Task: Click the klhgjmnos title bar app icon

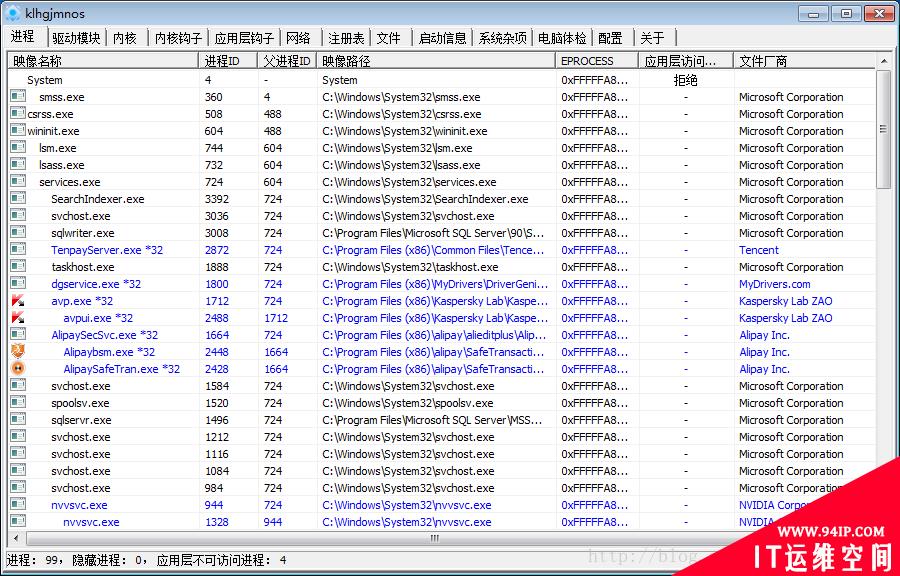Action: (x=13, y=13)
